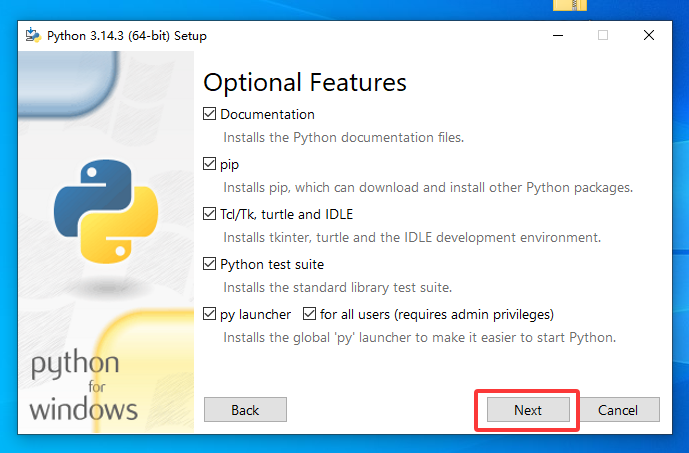
Task: Disable the Python test suite option
Action: point(210,264)
